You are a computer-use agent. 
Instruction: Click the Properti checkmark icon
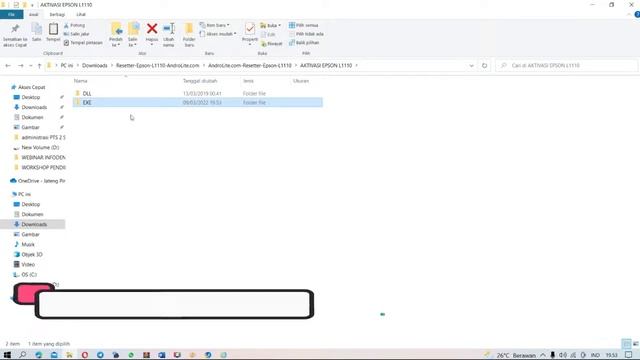click(x=250, y=29)
